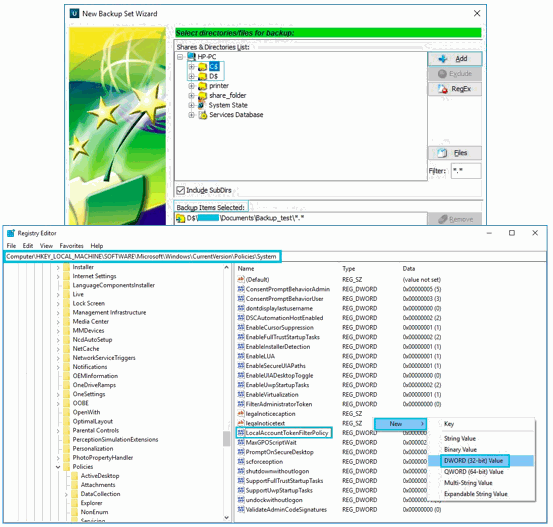
Task: Click the share_folder icon
Action: (202, 95)
